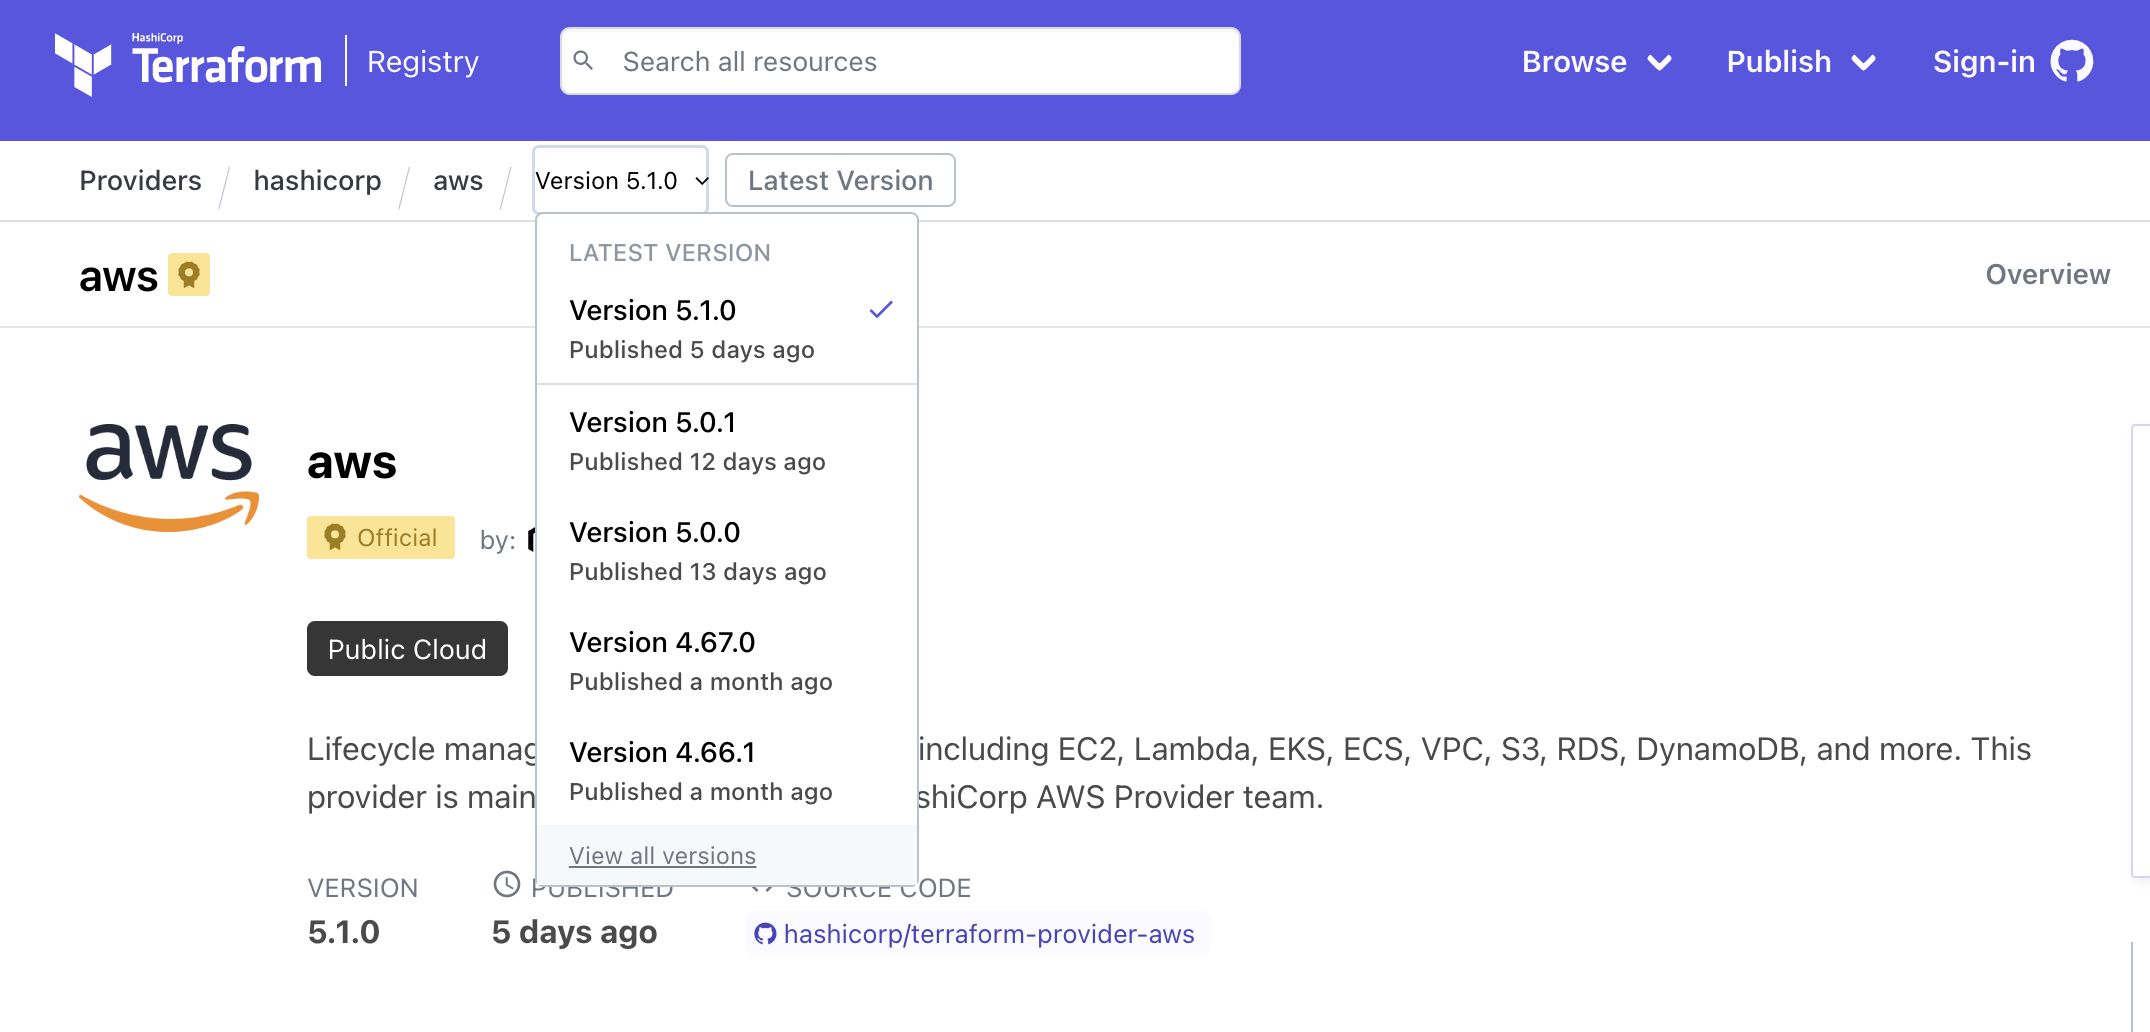Image resolution: width=2150 pixels, height=1032 pixels.
Task: Open the Browse dropdown menu
Action: (1597, 62)
